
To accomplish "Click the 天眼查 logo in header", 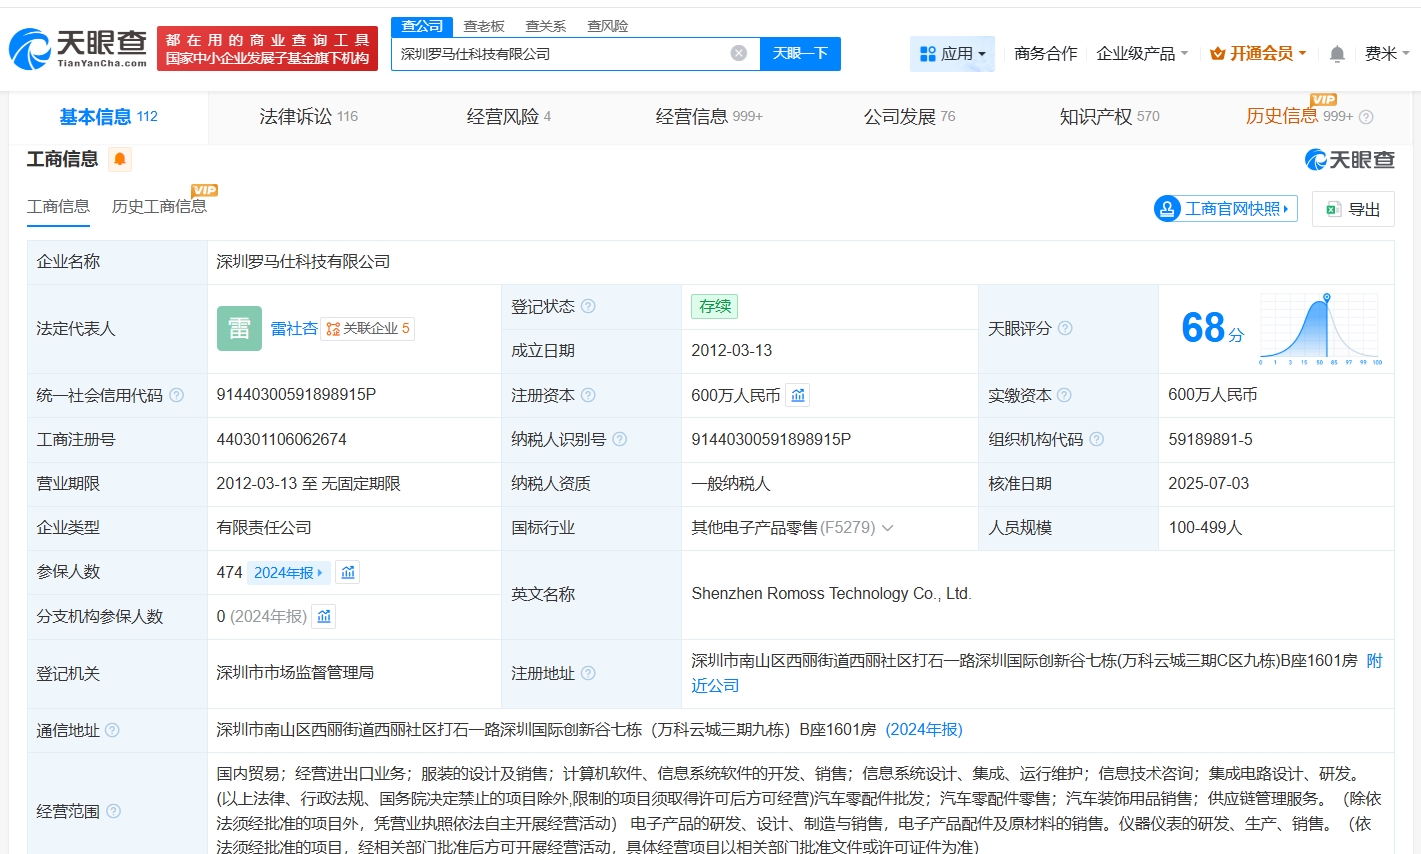I will pos(78,48).
